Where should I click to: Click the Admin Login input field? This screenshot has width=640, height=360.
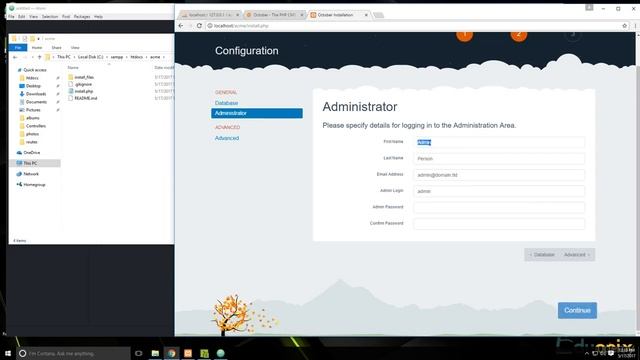tap(499, 191)
